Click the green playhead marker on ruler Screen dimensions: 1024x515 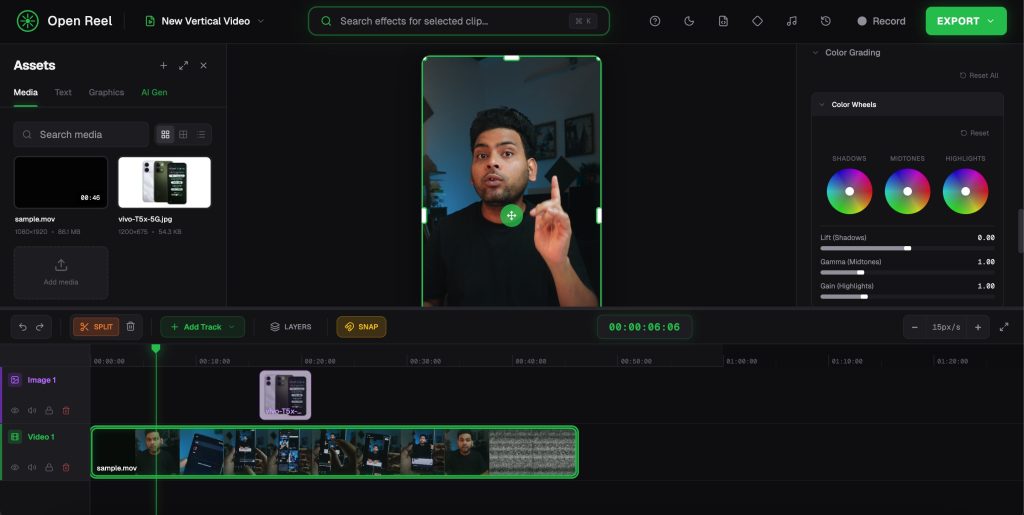pos(155,349)
